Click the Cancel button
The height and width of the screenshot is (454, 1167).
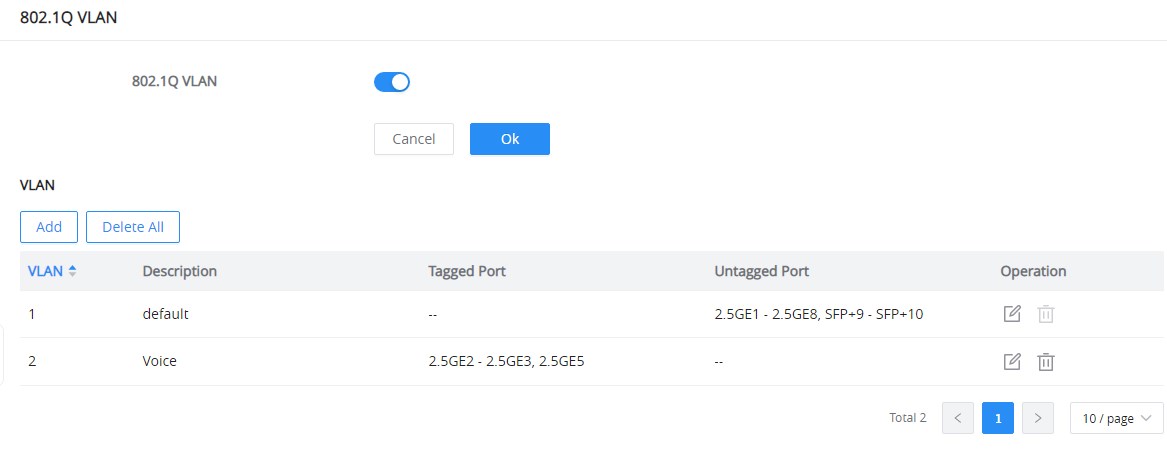click(414, 139)
